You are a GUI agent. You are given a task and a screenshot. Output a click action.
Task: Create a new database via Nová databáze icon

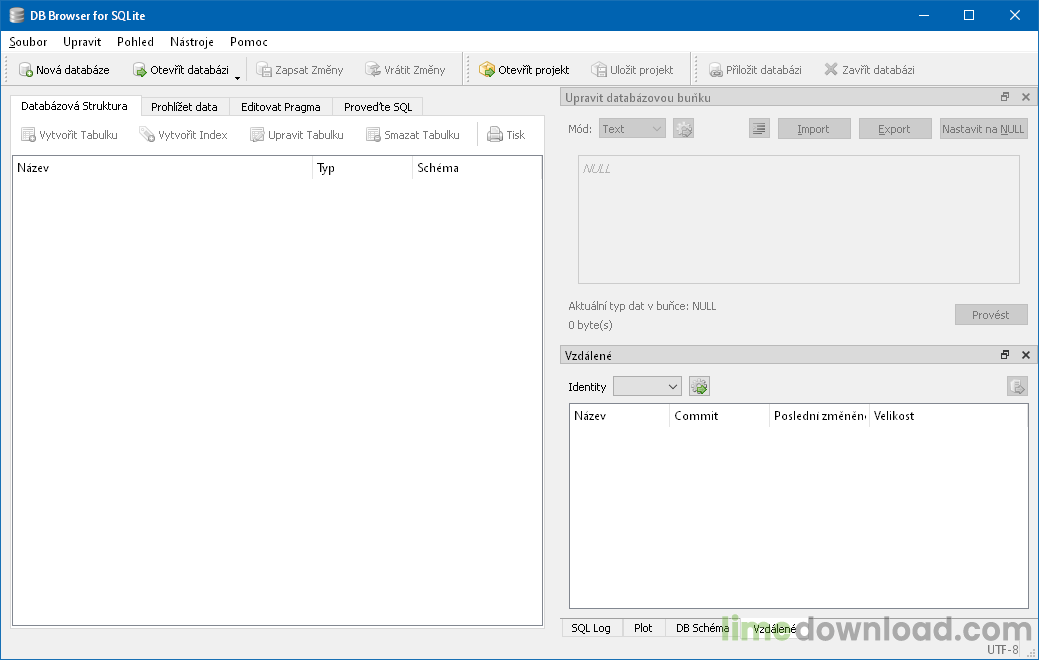pos(23,69)
